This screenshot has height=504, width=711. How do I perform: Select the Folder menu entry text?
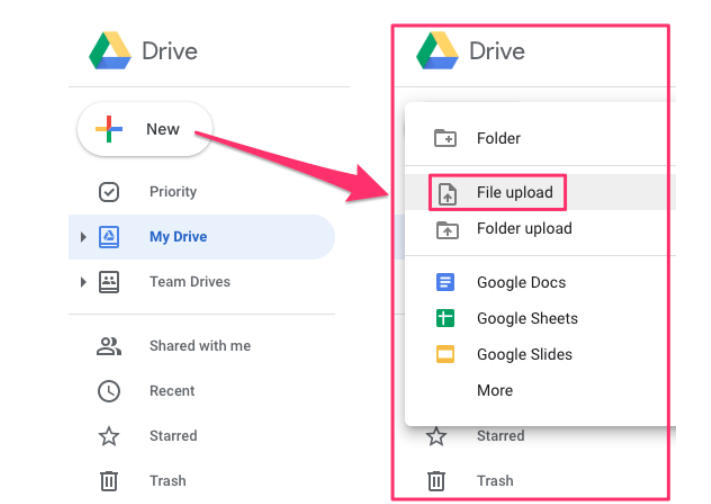[499, 138]
